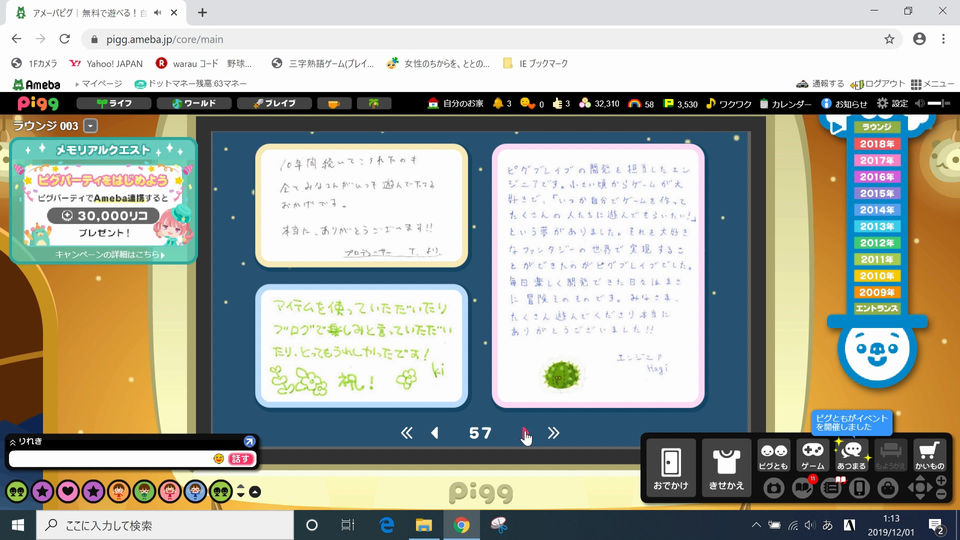
Task: Click the movement direction pad
Action: click(920, 488)
